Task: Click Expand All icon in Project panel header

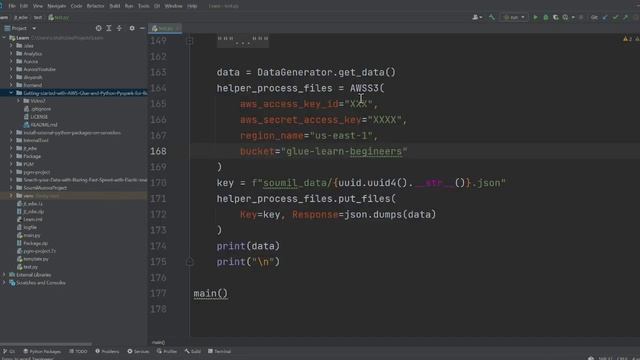Action: tap(109, 28)
